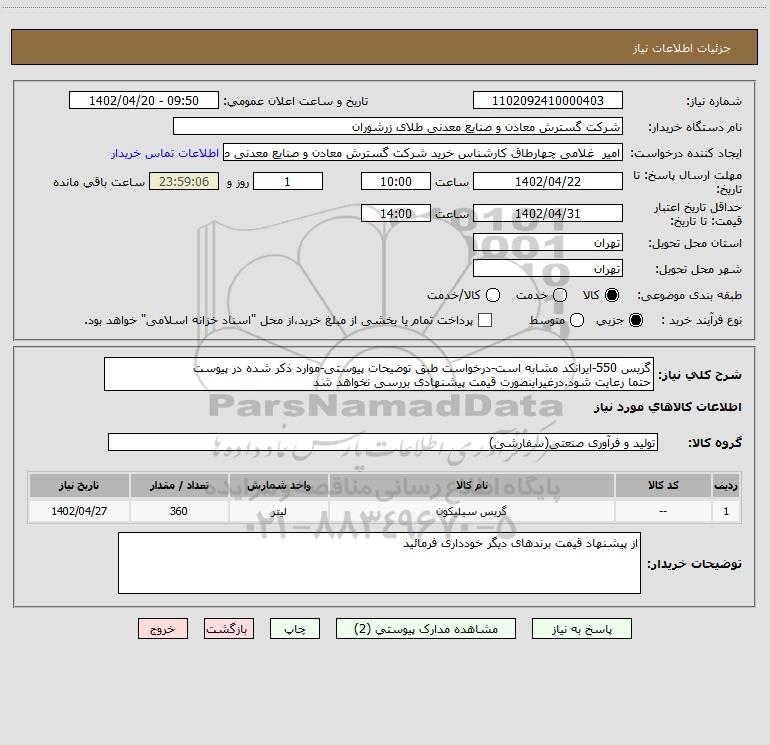Click the خروج exit button

(x=163, y=629)
